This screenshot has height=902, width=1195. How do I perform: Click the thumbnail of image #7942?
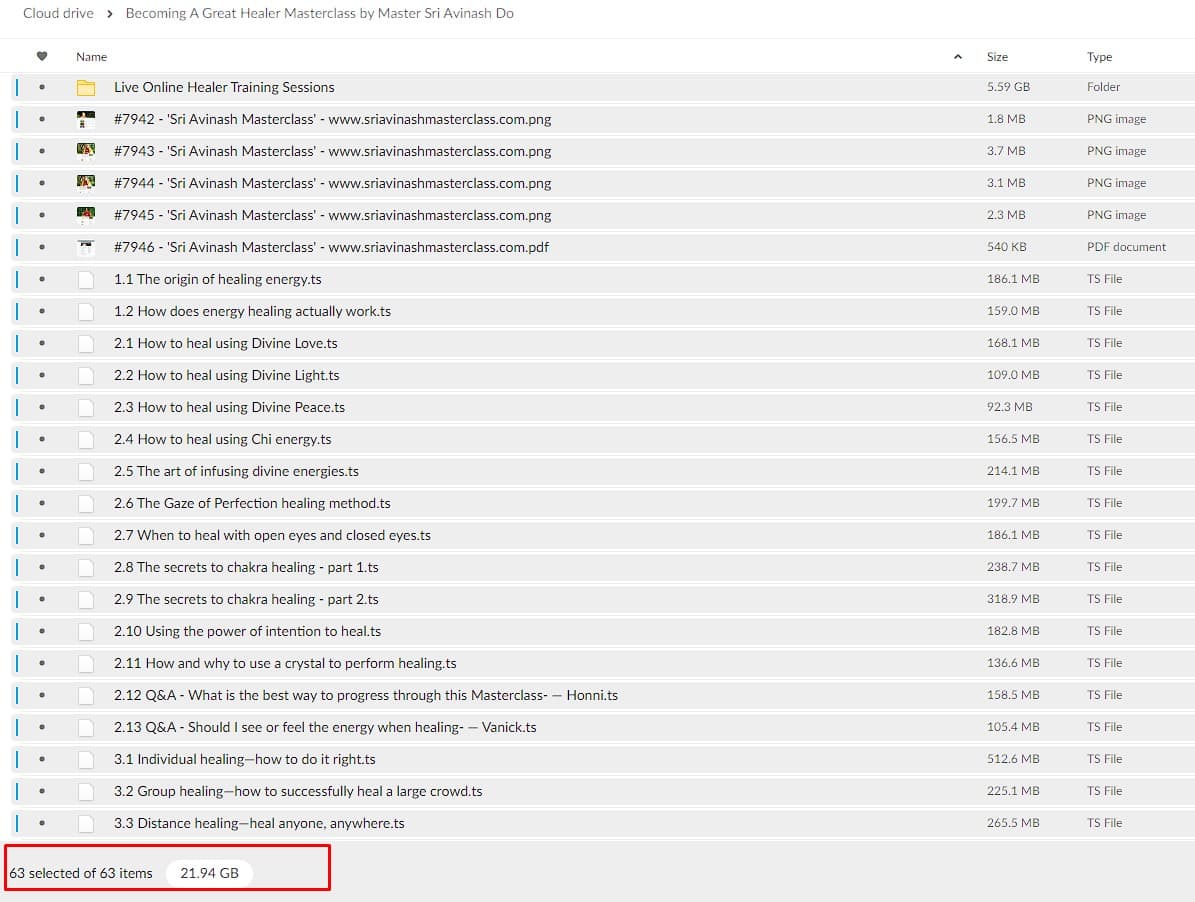pyautogui.click(x=86, y=119)
